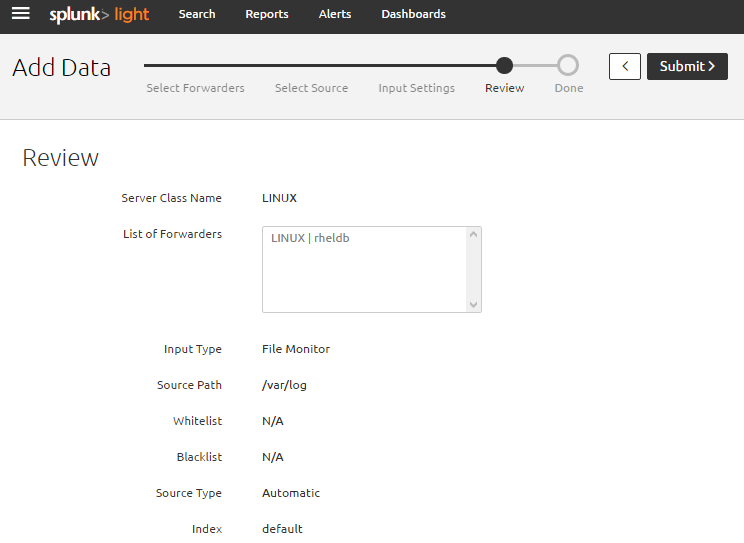744x543 pixels.
Task: Click the default index value
Action: (x=282, y=529)
